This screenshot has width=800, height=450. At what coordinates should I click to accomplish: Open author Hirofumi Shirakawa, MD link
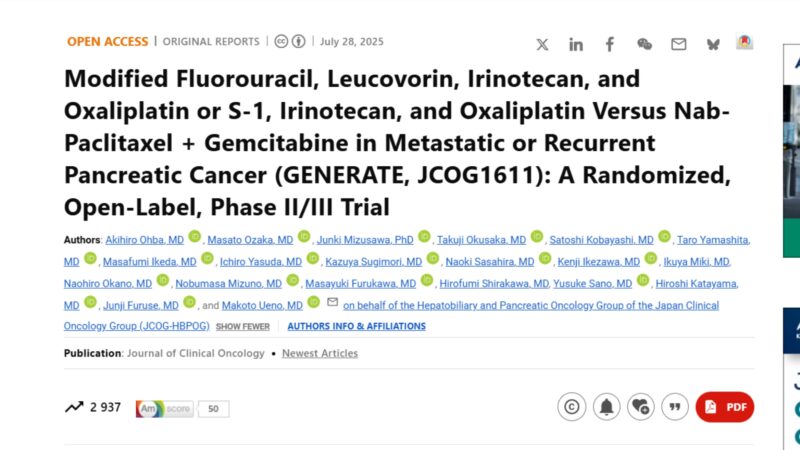(x=494, y=284)
